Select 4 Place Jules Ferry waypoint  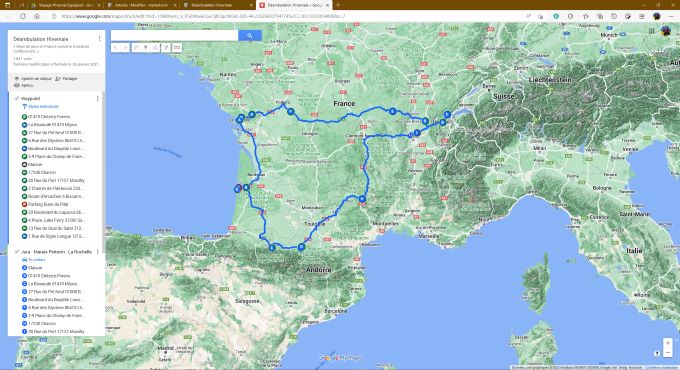56,220
